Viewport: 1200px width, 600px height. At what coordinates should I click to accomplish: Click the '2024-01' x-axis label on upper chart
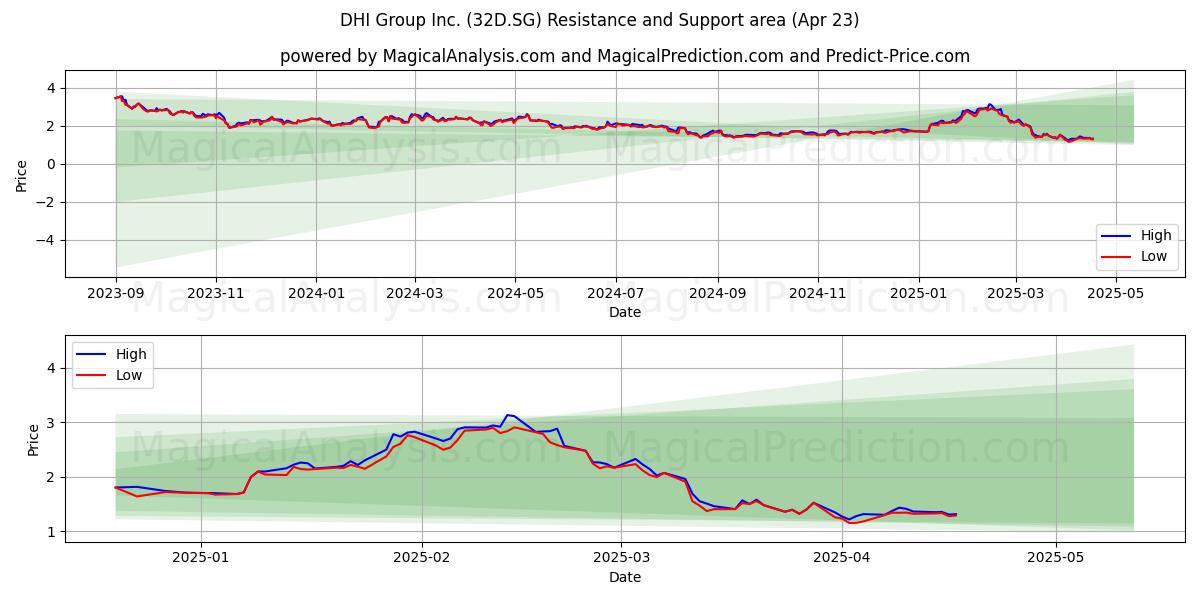(316, 294)
